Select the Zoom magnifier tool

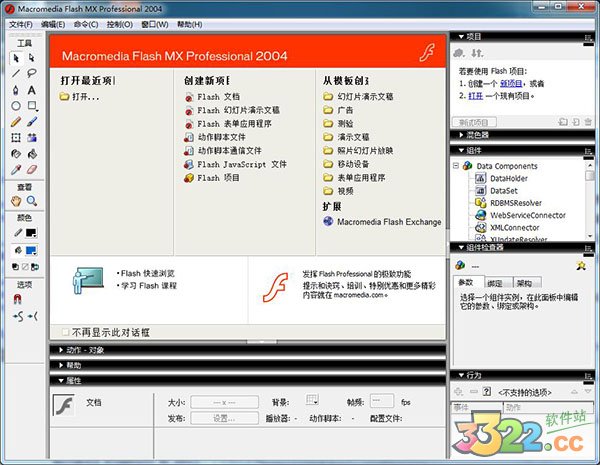click(x=32, y=201)
